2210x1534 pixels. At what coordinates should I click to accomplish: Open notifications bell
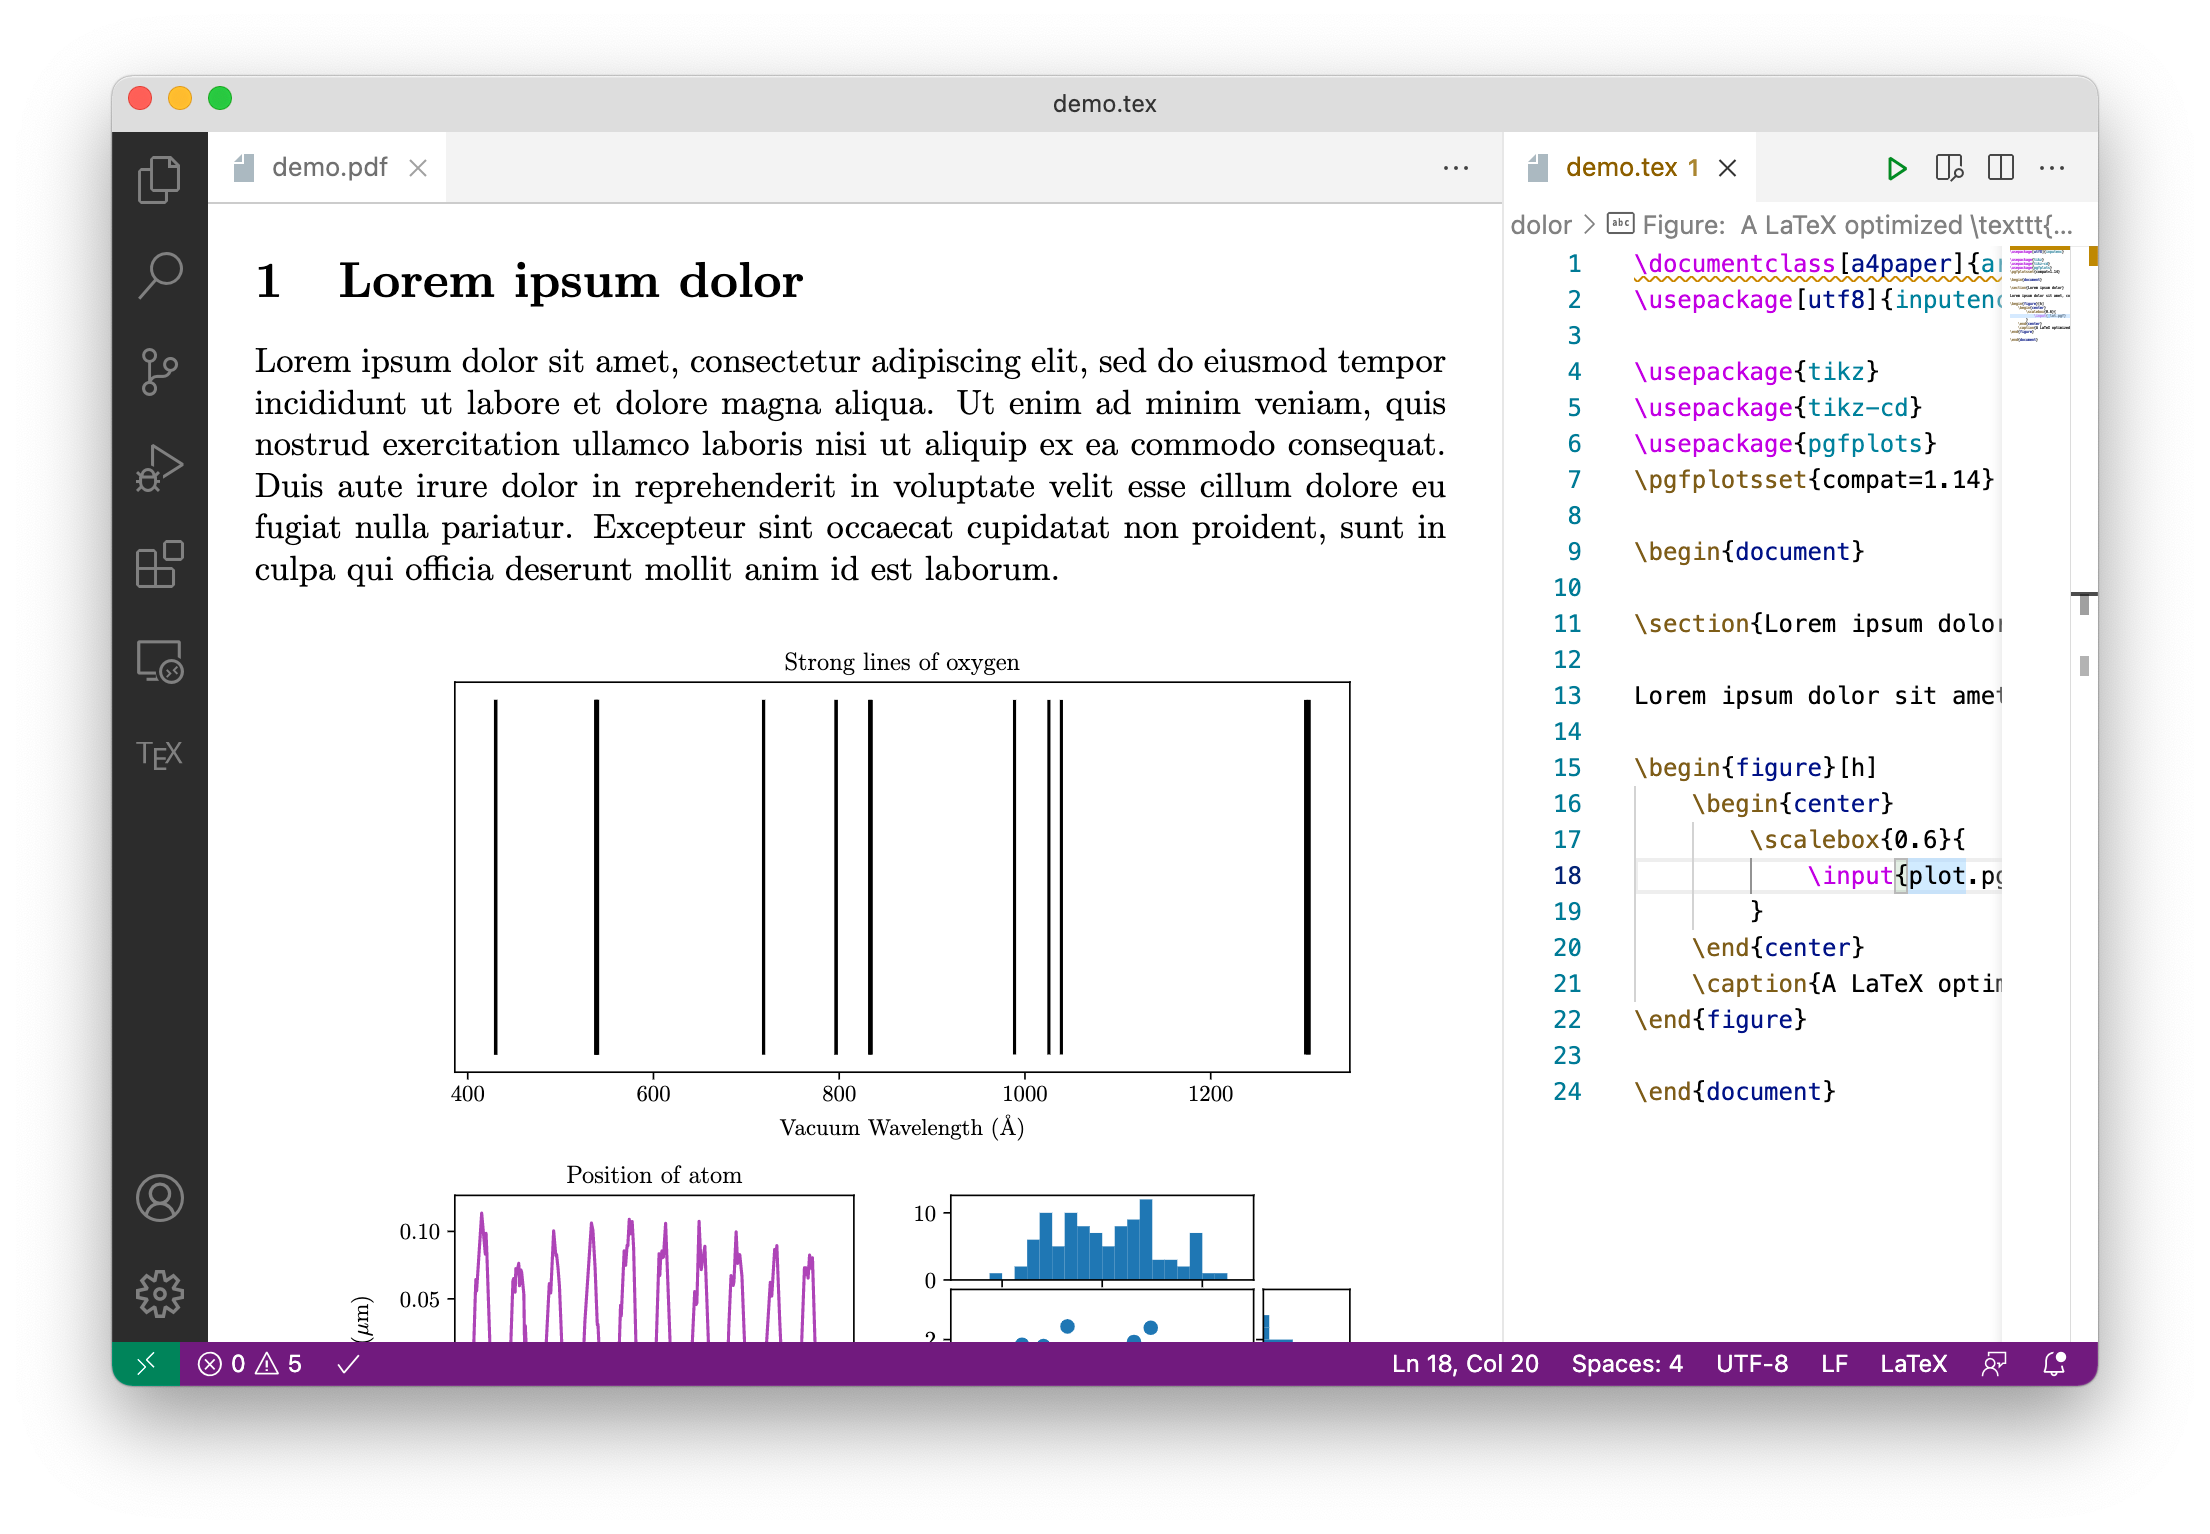pyautogui.click(x=2054, y=1364)
